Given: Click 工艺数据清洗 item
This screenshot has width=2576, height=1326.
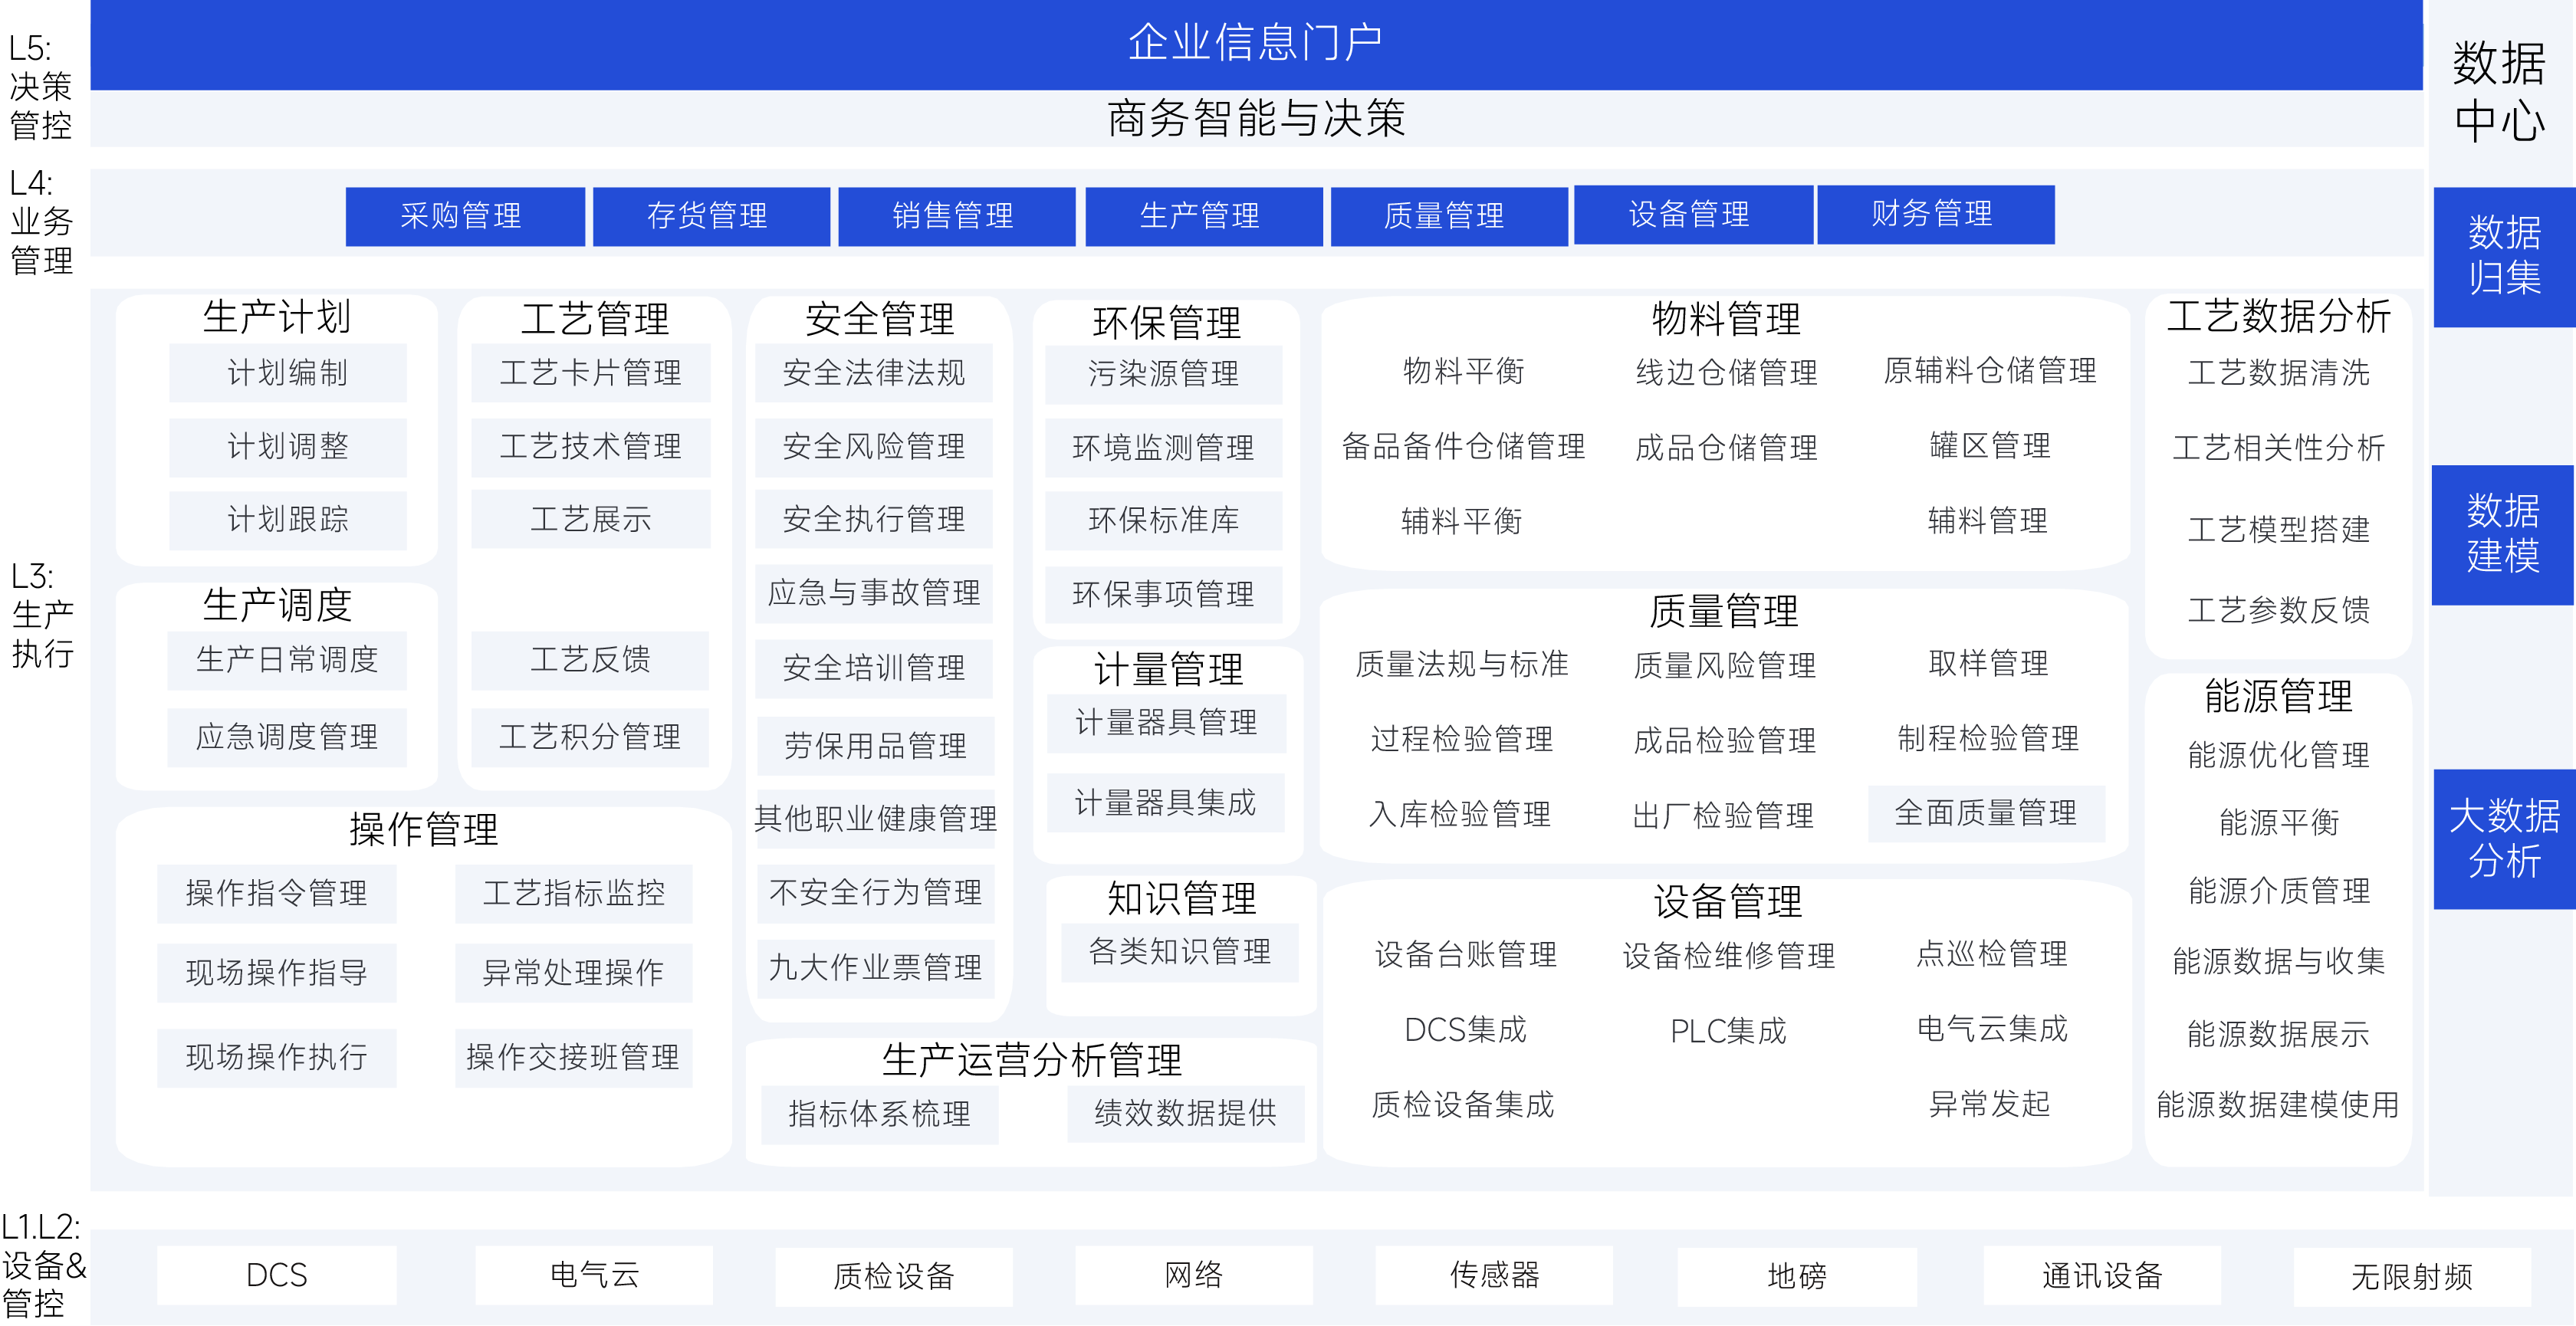Looking at the screenshot, I should coord(2279,374).
